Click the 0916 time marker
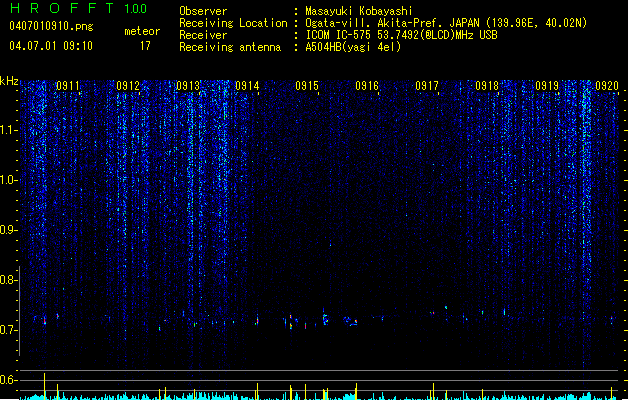Image resolution: width=629 pixels, height=400 pixels. (x=367, y=86)
